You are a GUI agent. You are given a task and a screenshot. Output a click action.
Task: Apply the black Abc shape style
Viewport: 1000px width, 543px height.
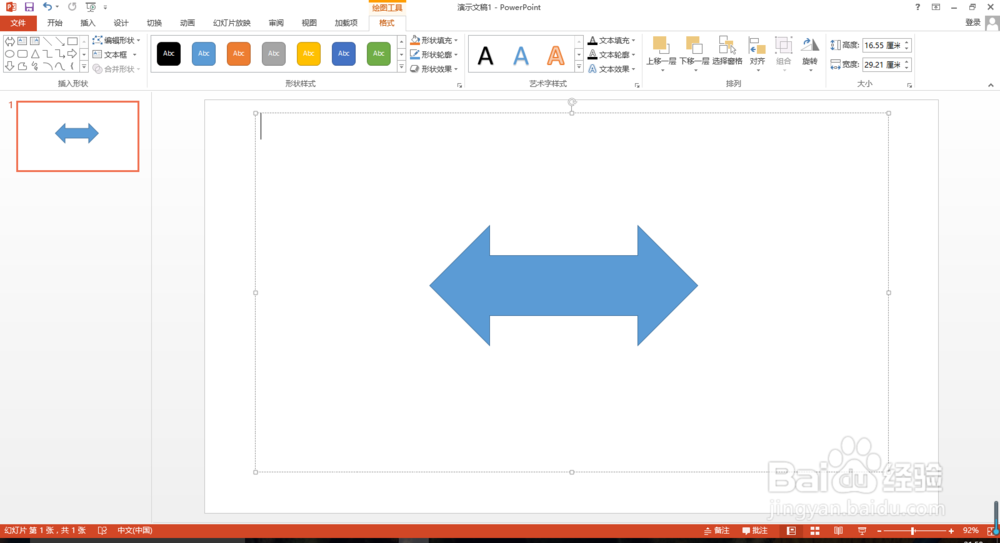pyautogui.click(x=168, y=54)
